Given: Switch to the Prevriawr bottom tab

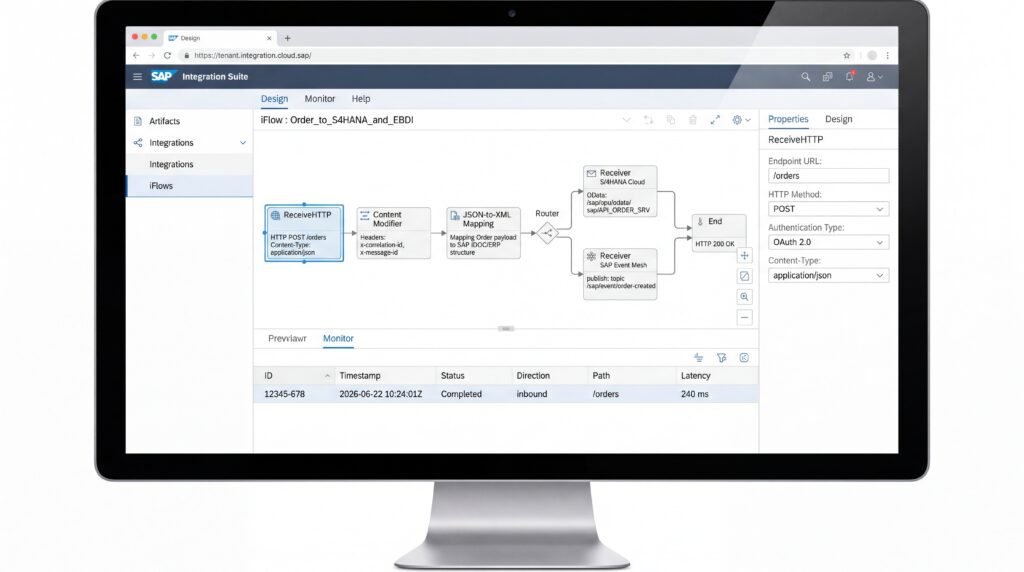Looking at the screenshot, I should pos(287,338).
